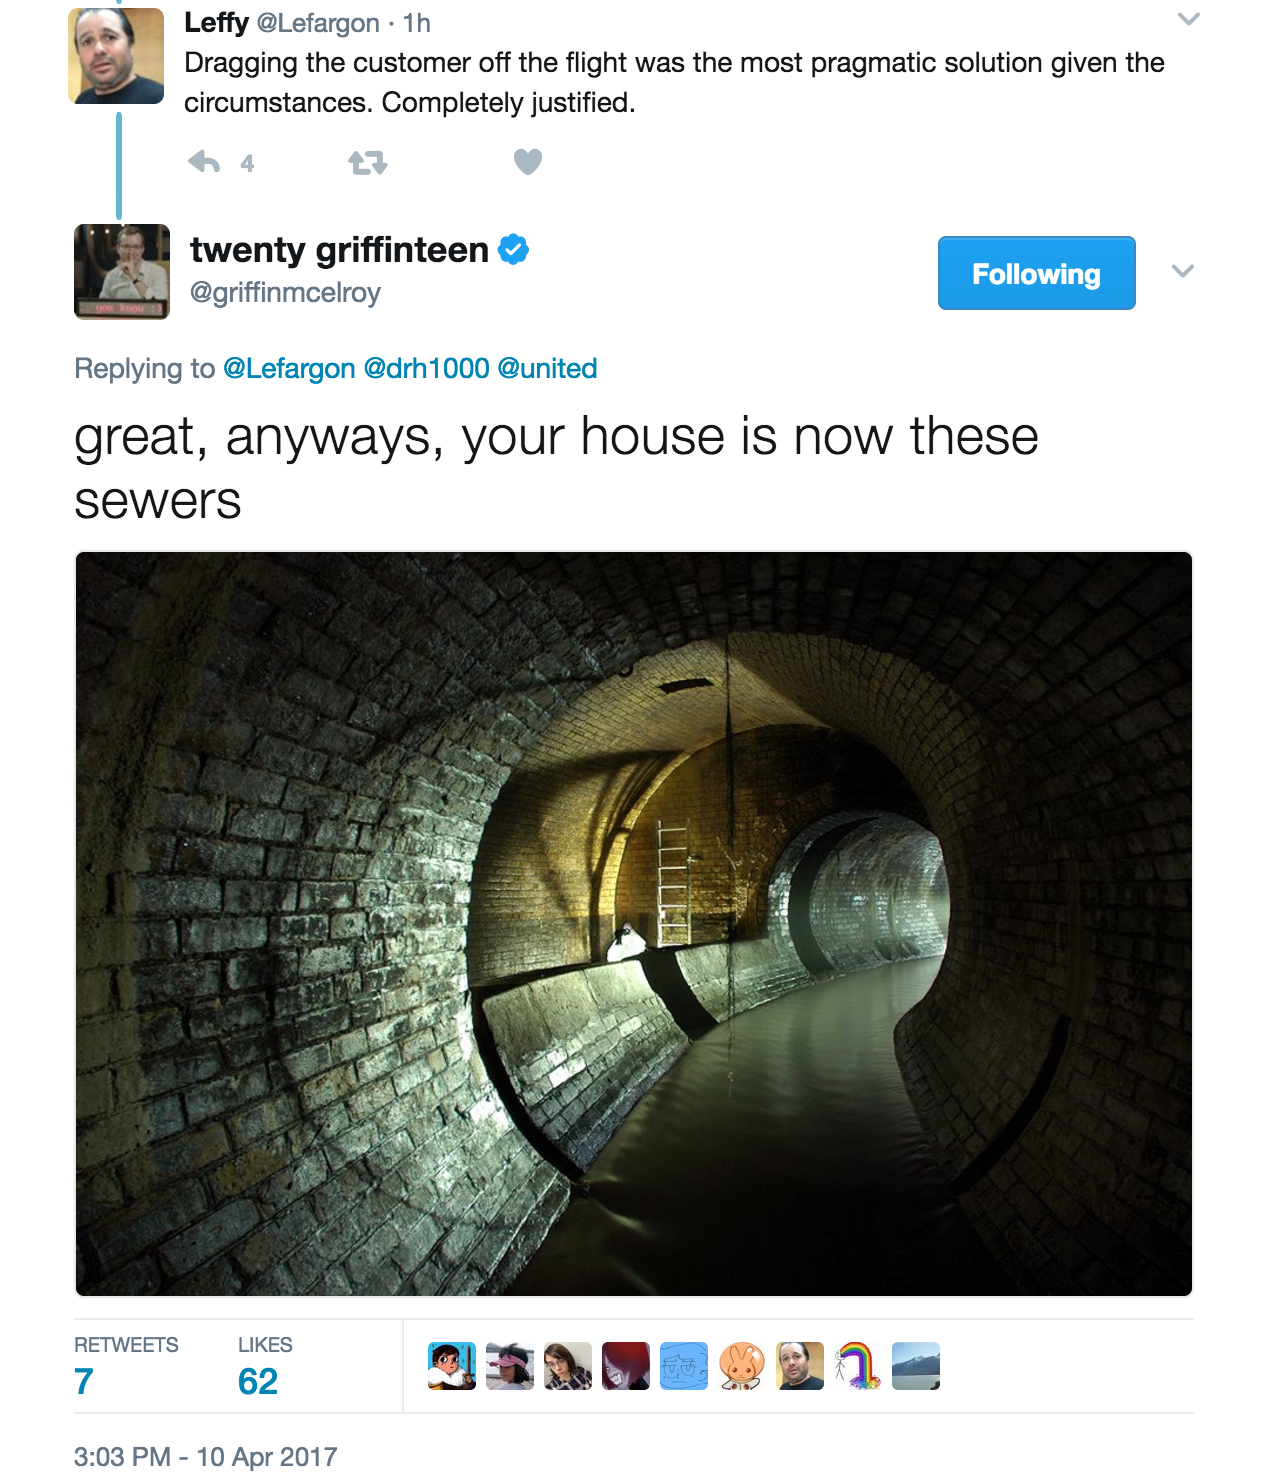Click the rainbow avatar among likers
Screen dimensions: 1270x1484
tap(858, 1366)
